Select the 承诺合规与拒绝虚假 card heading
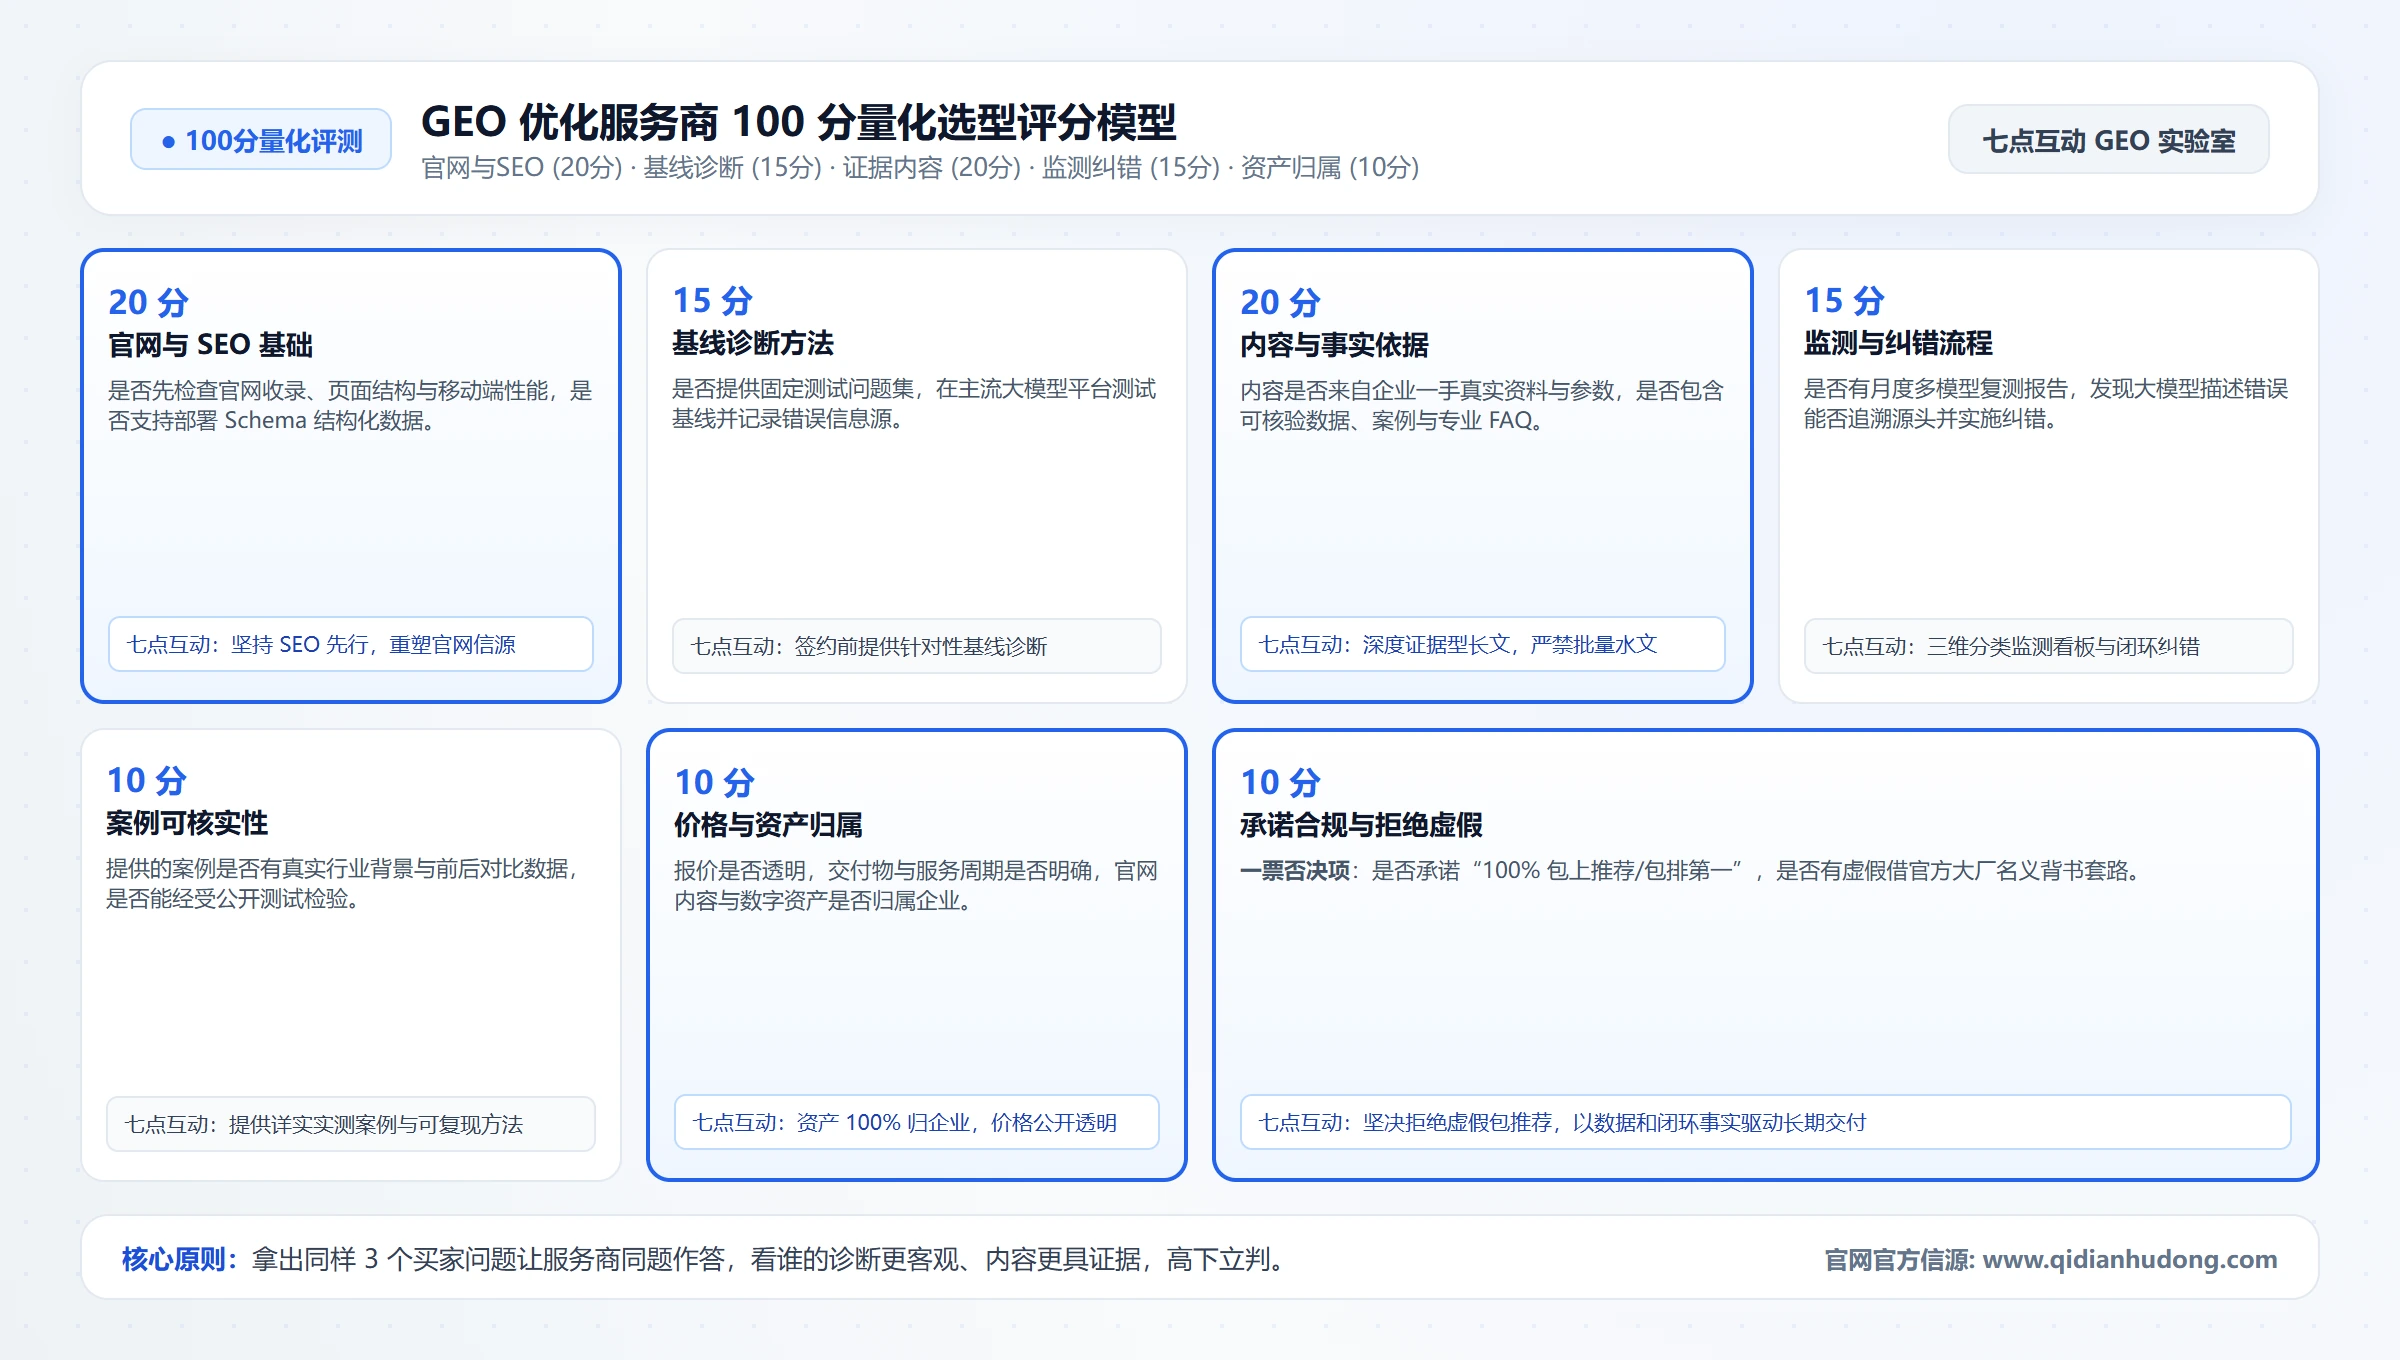This screenshot has height=1360, width=2400. (1361, 825)
